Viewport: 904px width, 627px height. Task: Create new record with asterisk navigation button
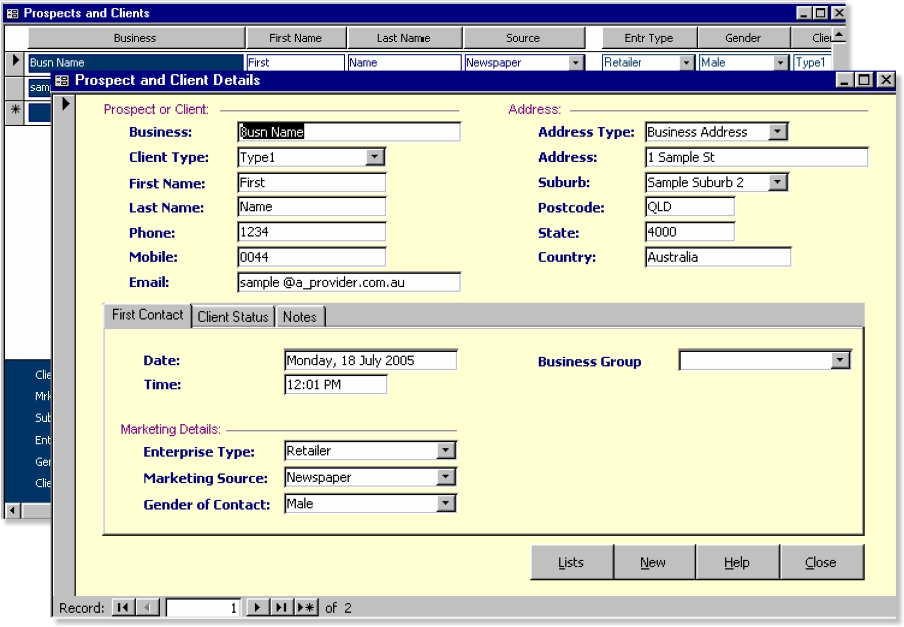coord(305,608)
